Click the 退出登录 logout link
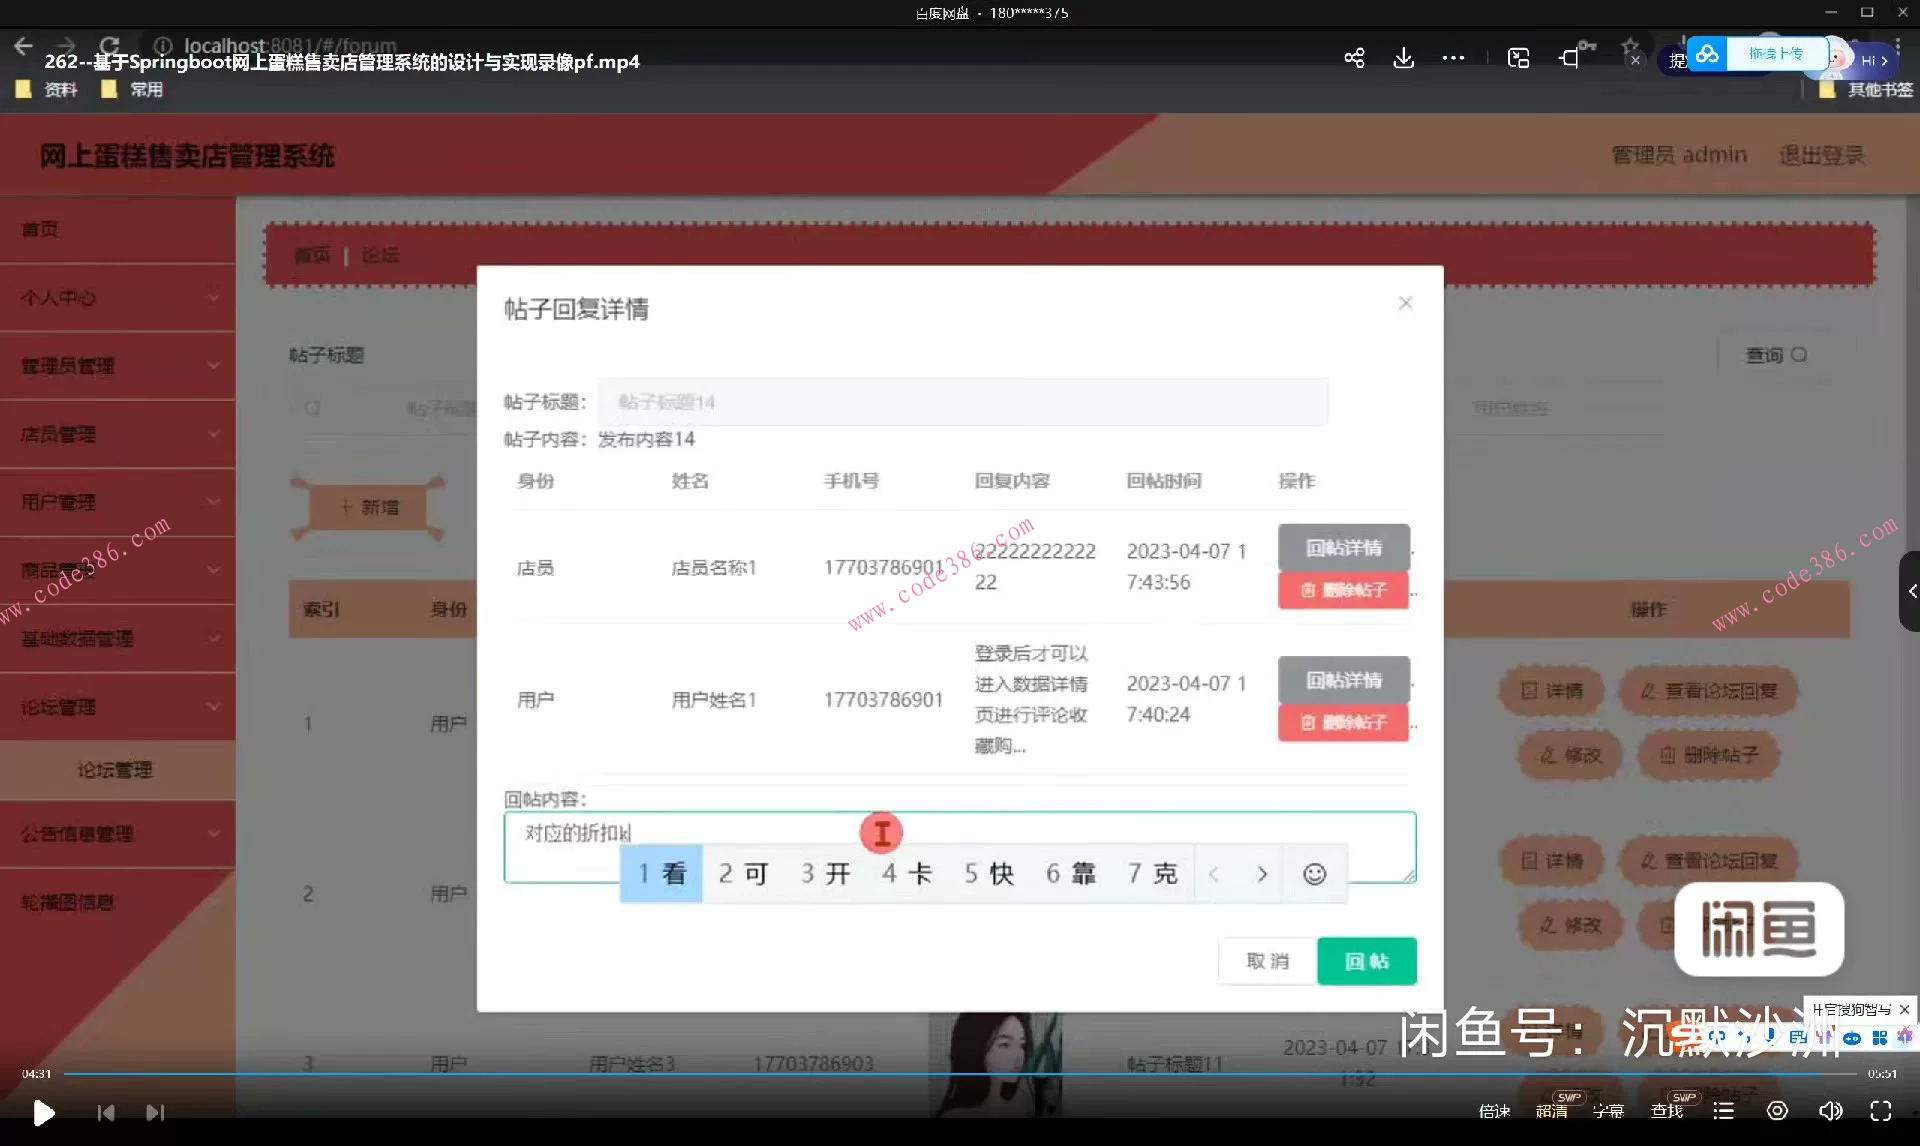The width and height of the screenshot is (1920, 1146). coord(1821,155)
